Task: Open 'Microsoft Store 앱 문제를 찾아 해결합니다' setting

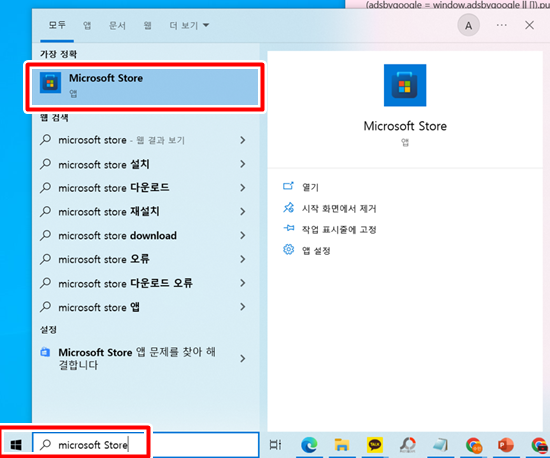Action: click(x=137, y=358)
